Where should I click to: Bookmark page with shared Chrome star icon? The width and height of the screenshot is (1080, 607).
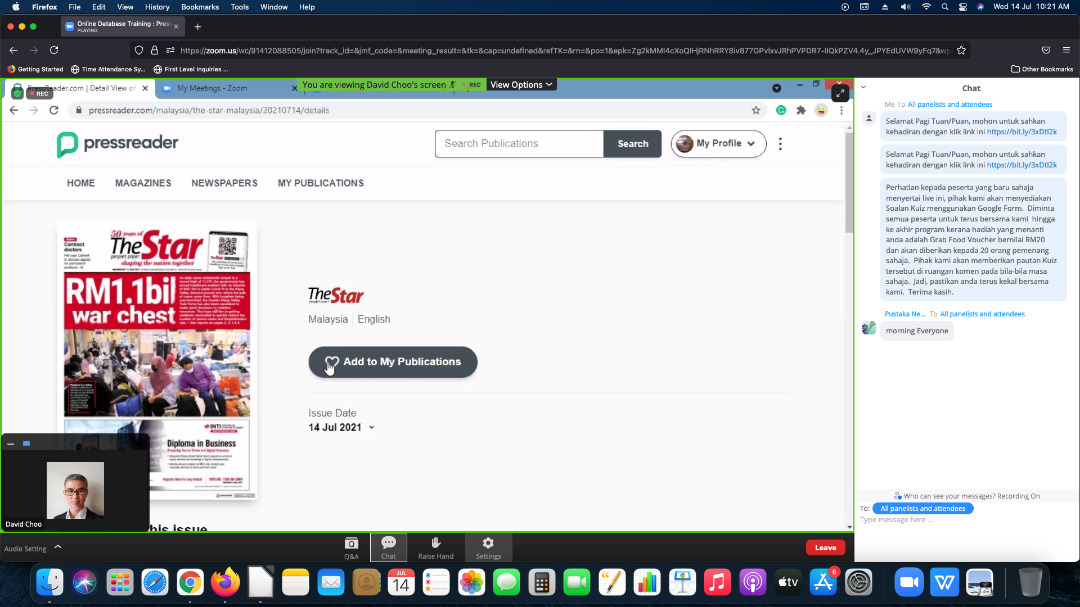click(x=756, y=110)
